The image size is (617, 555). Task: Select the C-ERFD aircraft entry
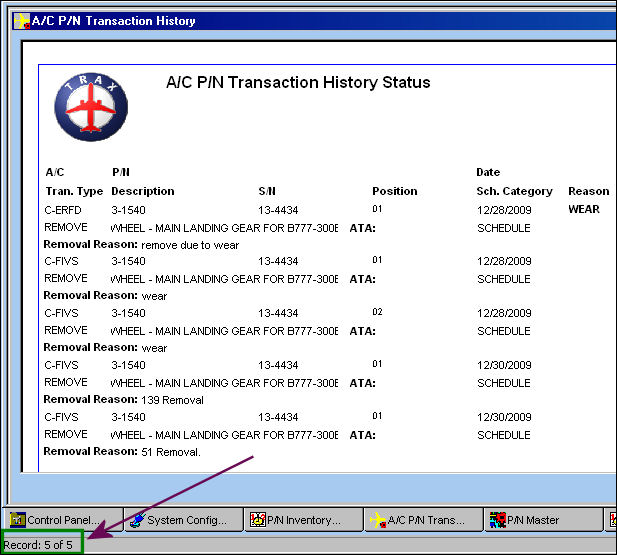(x=63, y=210)
